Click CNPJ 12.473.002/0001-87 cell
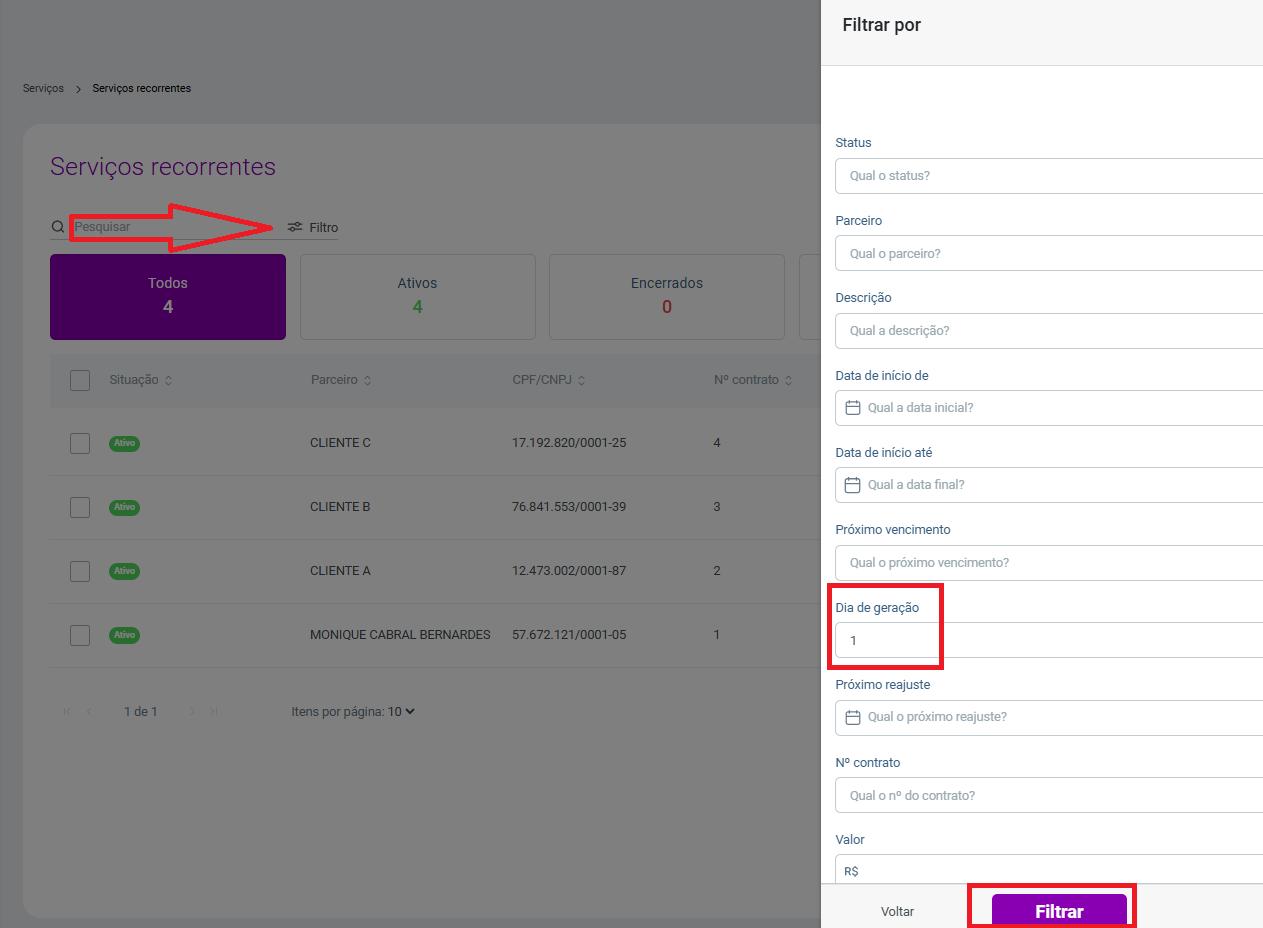The width and height of the screenshot is (1263, 928). coord(569,571)
